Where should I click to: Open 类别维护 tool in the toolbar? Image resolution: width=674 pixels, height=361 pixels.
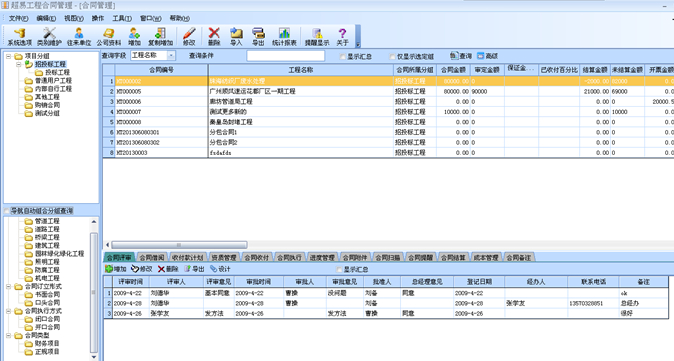(49, 37)
